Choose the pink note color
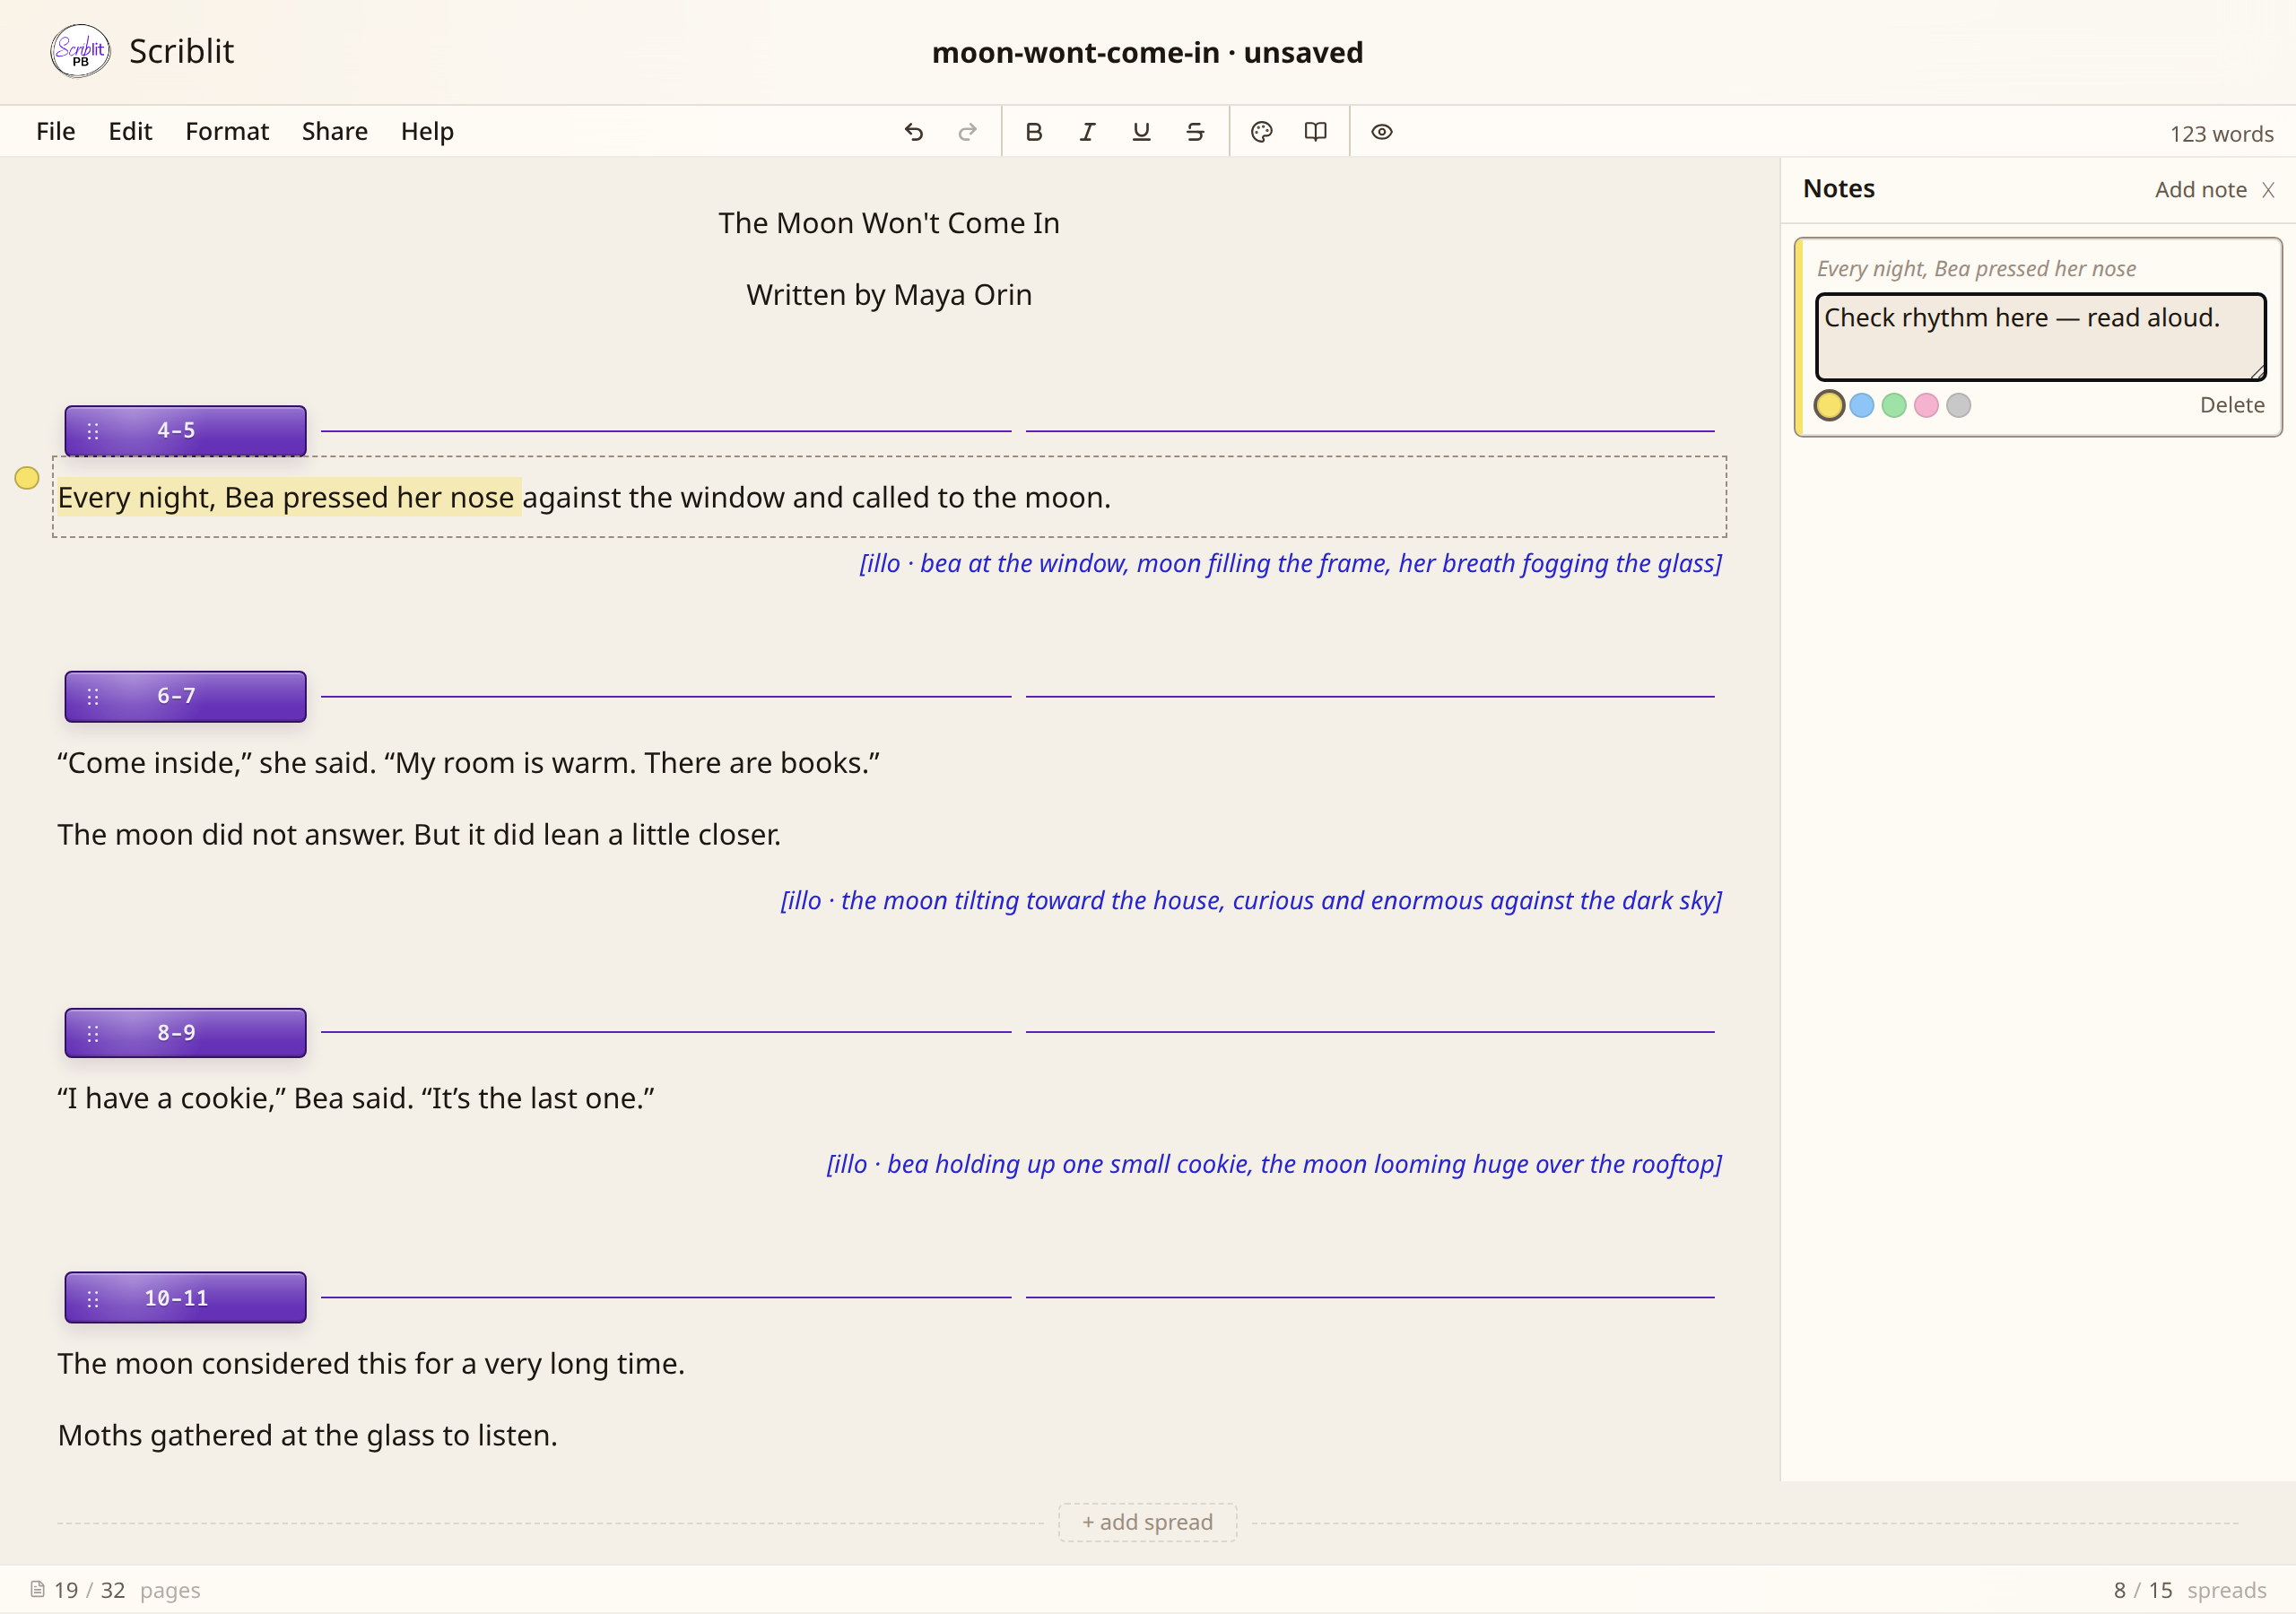 (1926, 405)
